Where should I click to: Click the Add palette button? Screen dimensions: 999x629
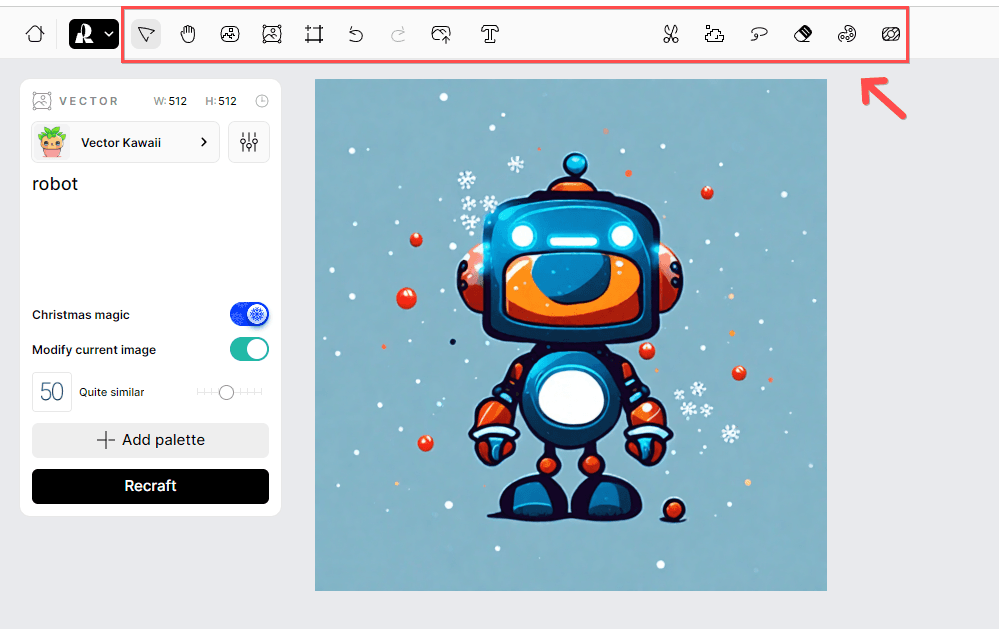pyautogui.click(x=150, y=440)
